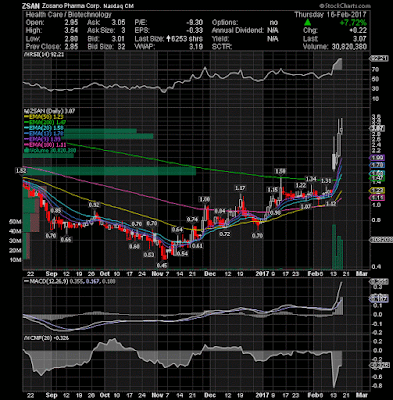Click the blue 1.78 EMA price tag
The height and width of the screenshot is (400, 393).
click(x=377, y=165)
